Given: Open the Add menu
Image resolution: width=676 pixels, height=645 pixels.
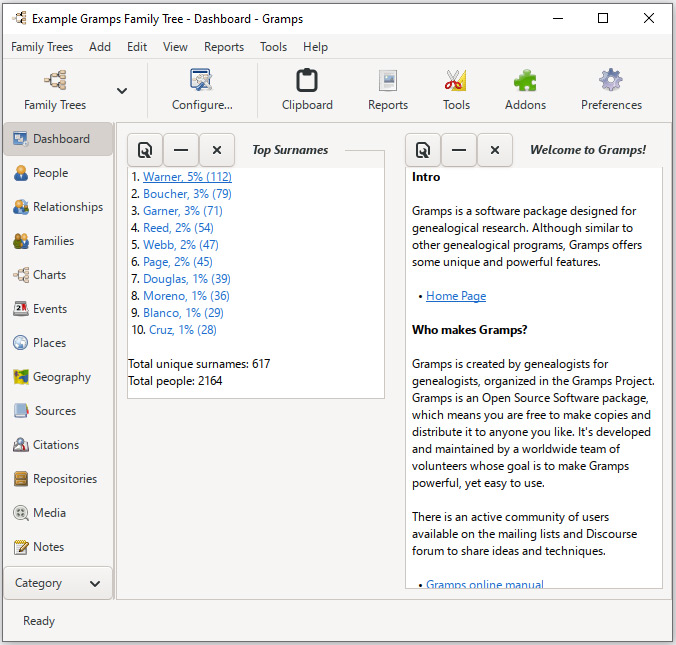Looking at the screenshot, I should [100, 47].
